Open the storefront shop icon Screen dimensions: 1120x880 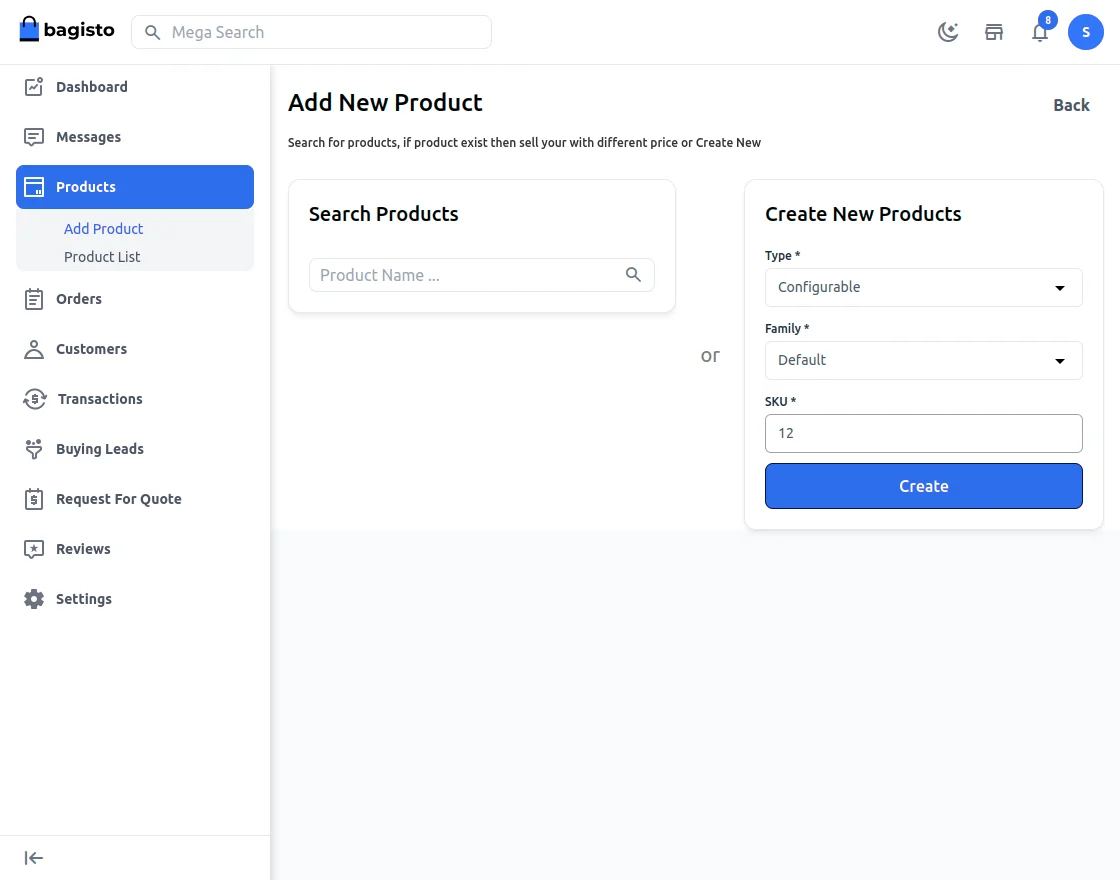[994, 32]
